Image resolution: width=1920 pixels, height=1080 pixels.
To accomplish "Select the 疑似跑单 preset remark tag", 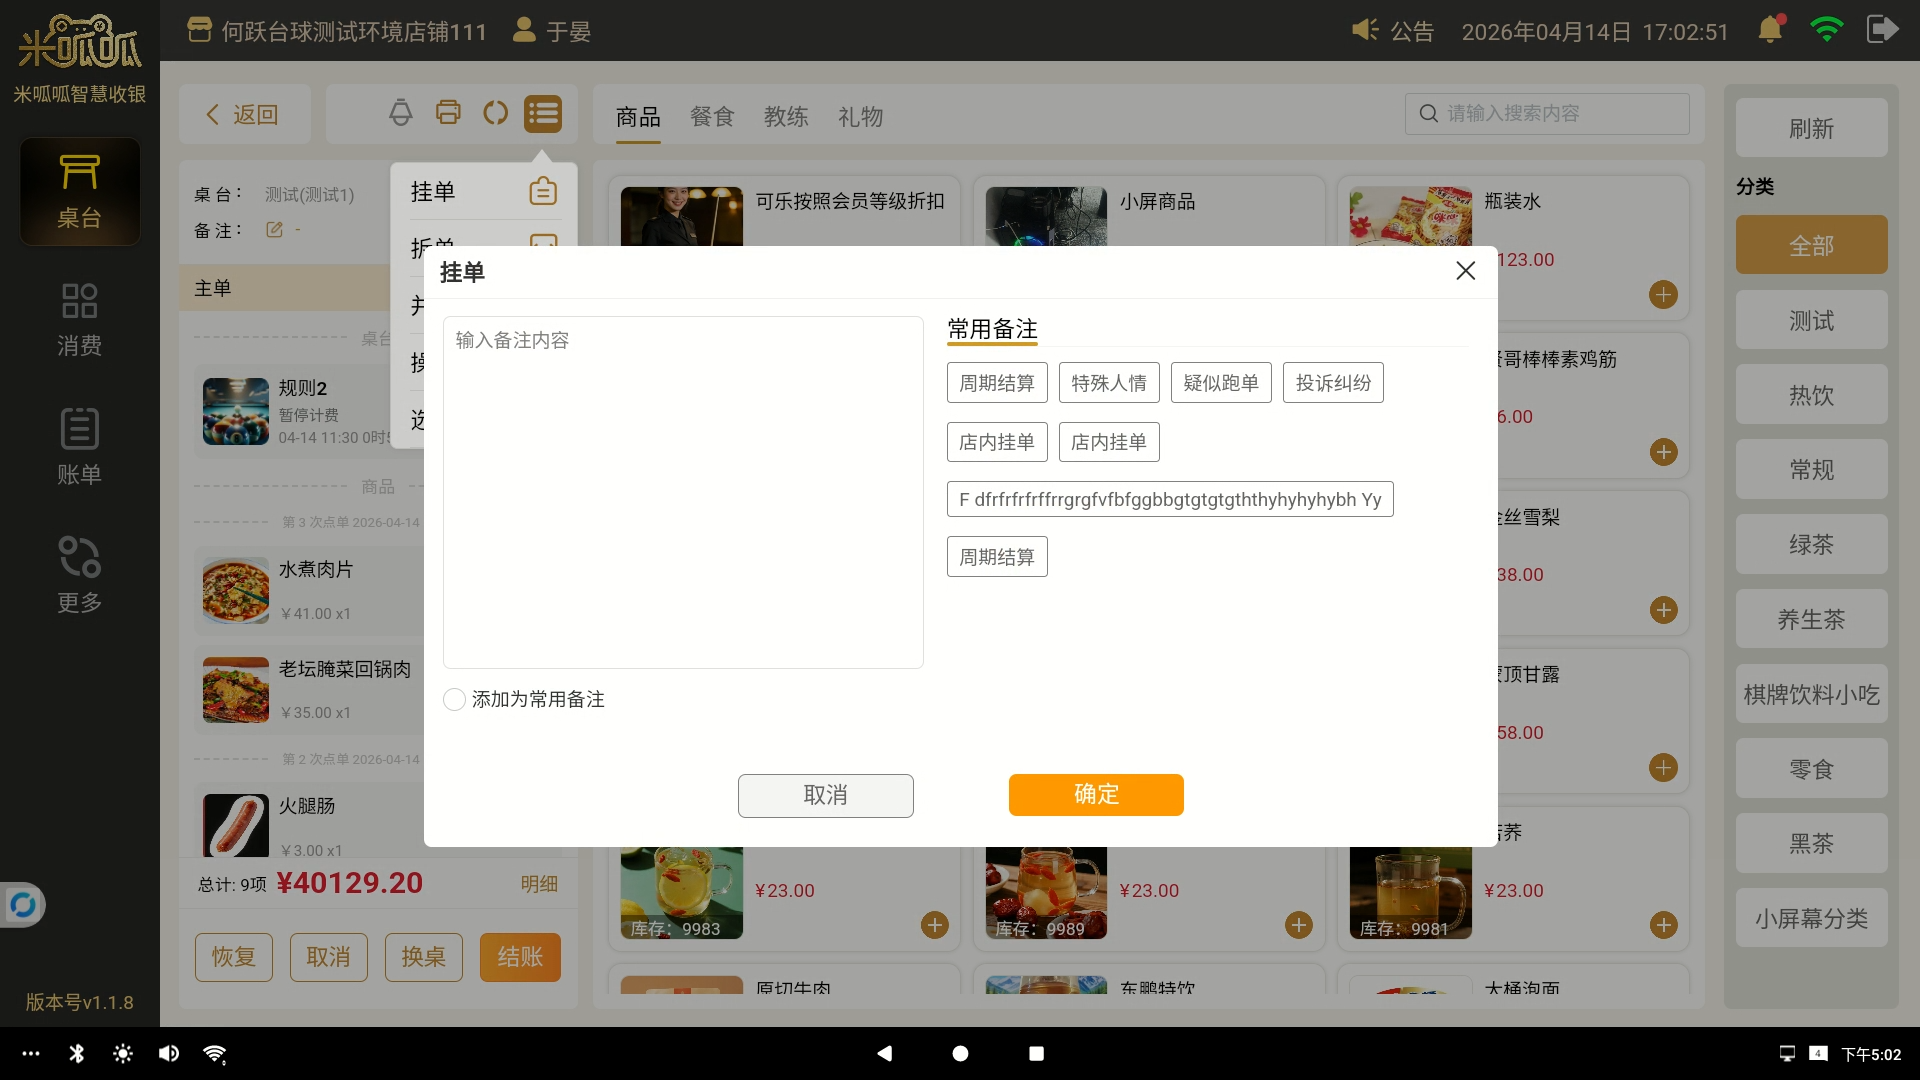I will [1221, 383].
